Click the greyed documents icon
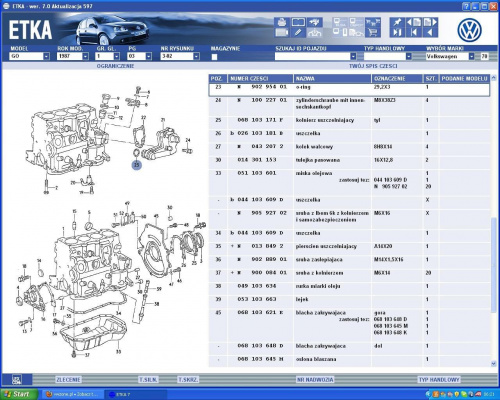Screen dimensions: 500x400 356,32
